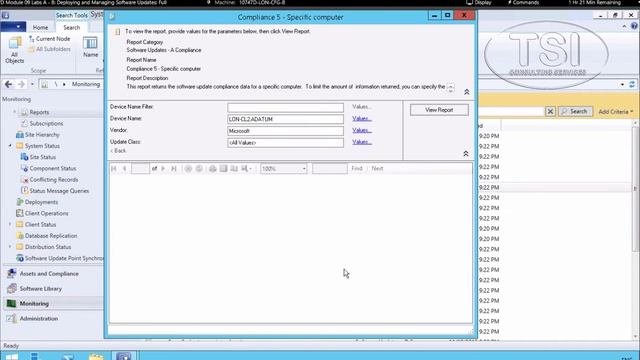Click the Vendor field containing Microsoft
This screenshot has height=360, width=640.
285,131
